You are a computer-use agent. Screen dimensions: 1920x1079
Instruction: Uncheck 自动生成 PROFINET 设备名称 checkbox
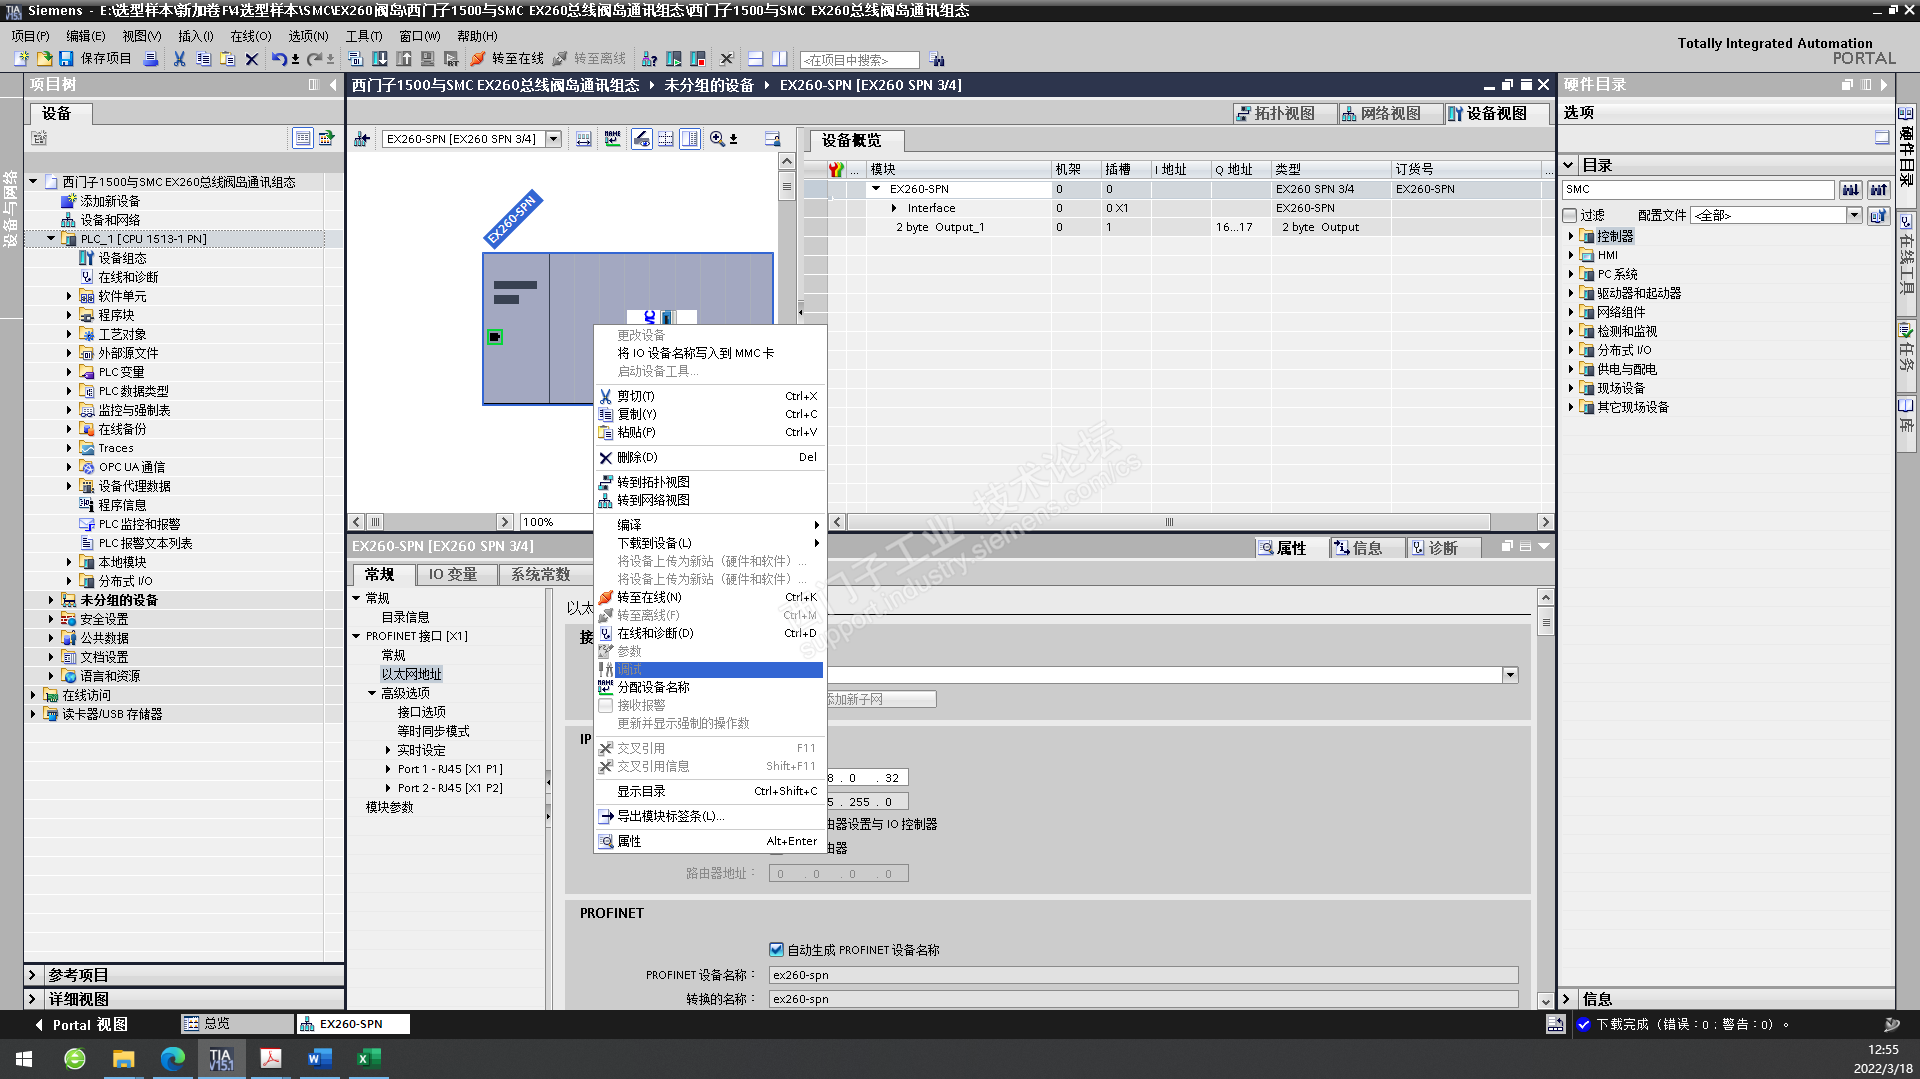pyautogui.click(x=777, y=950)
